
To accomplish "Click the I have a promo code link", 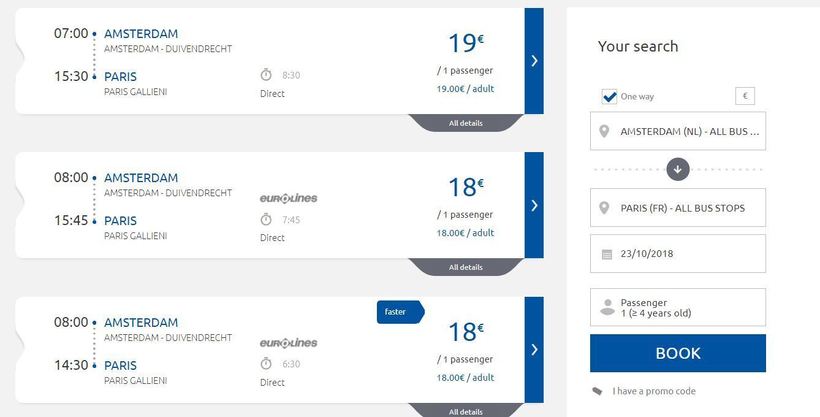I will point(653,391).
